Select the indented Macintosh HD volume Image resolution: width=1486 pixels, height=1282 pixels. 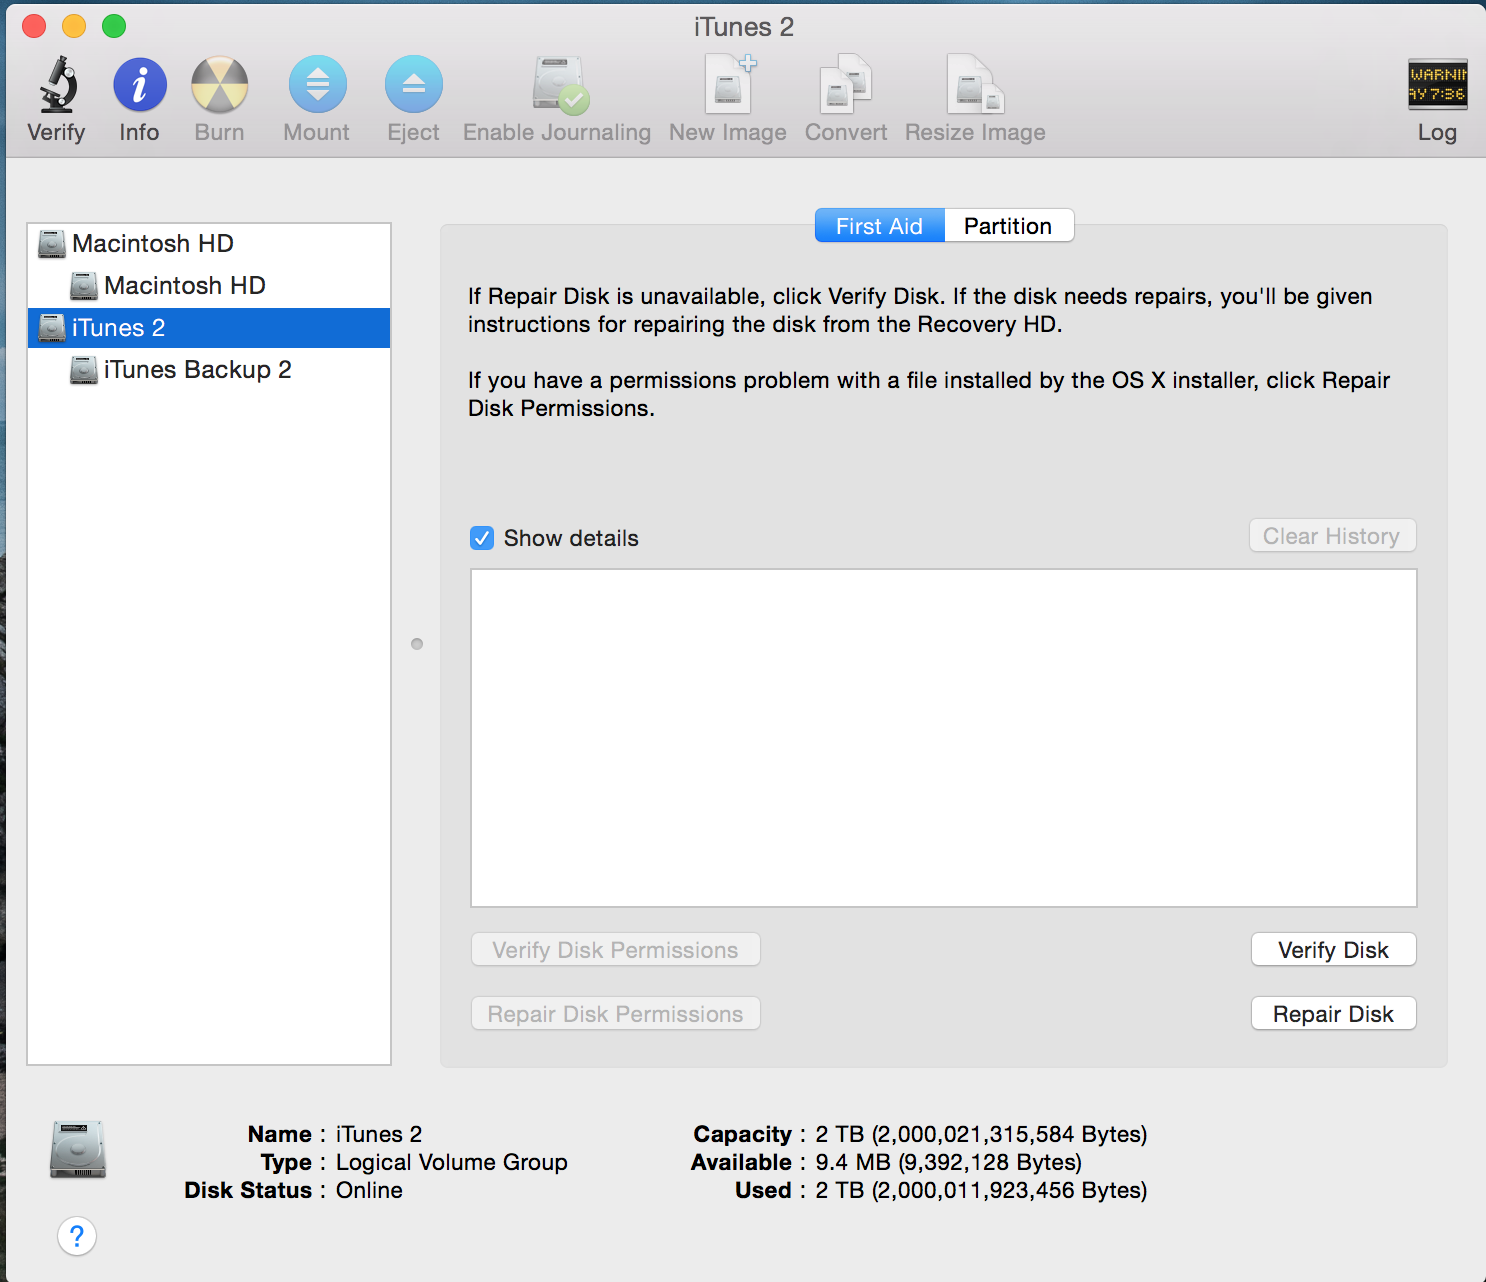point(209,286)
